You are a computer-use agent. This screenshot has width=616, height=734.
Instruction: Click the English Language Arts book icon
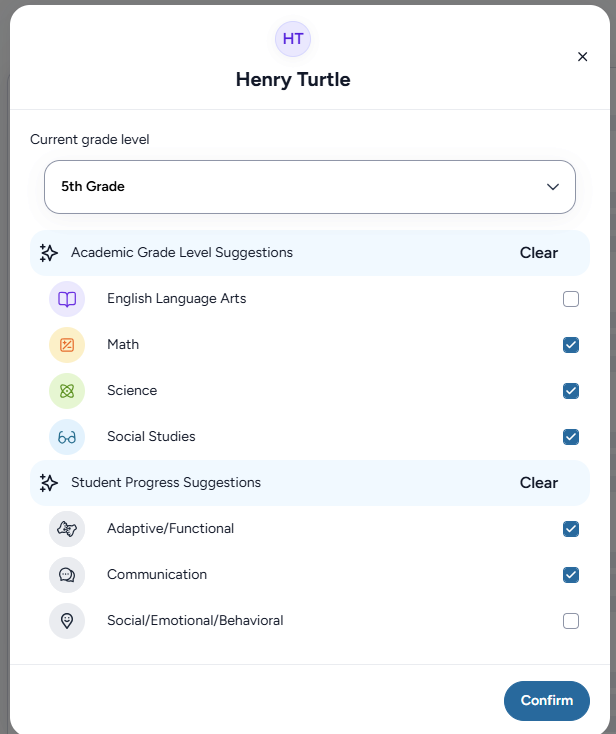point(67,299)
